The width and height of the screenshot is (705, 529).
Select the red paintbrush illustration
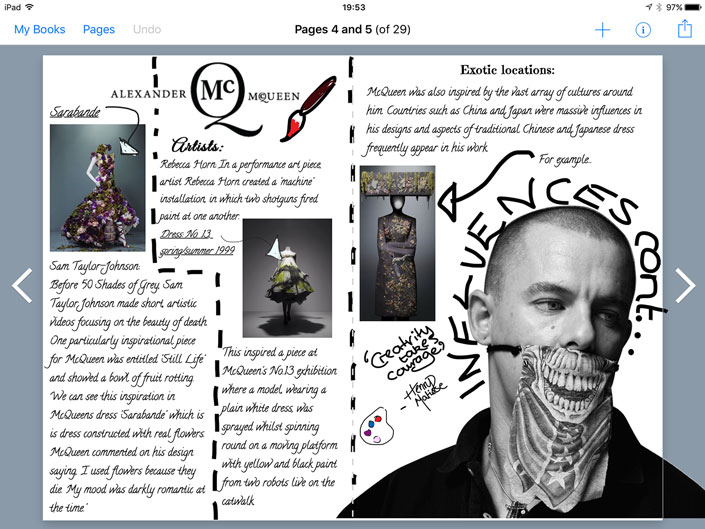[x=308, y=108]
